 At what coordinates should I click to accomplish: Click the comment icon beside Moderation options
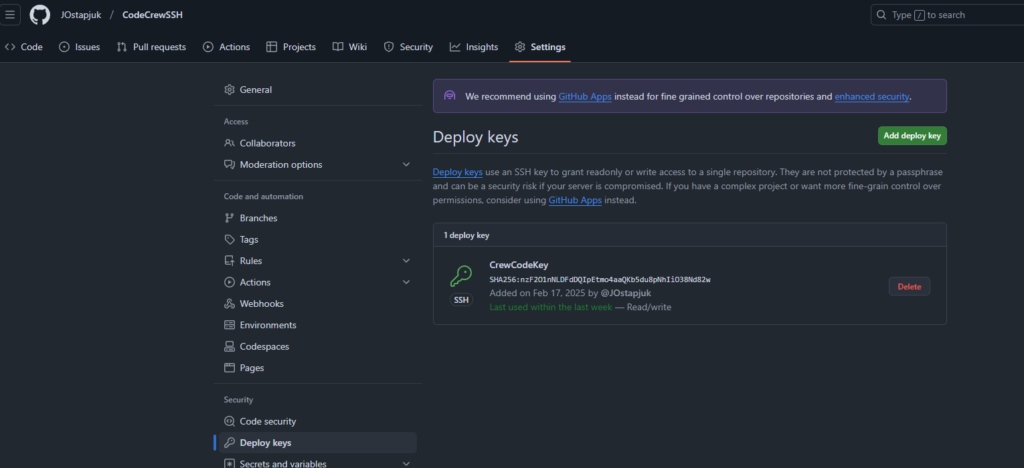(x=229, y=164)
